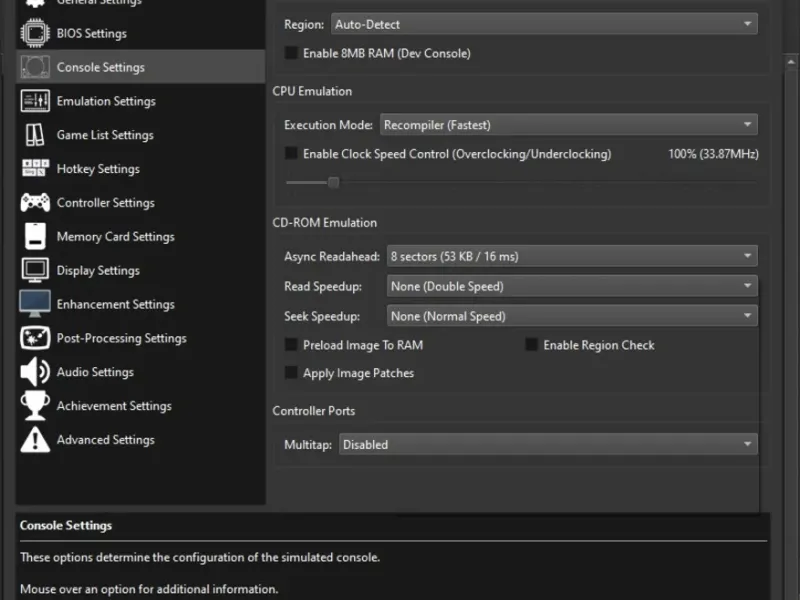
Task: Select Enhancement Settings in sidebar
Action: 115,304
